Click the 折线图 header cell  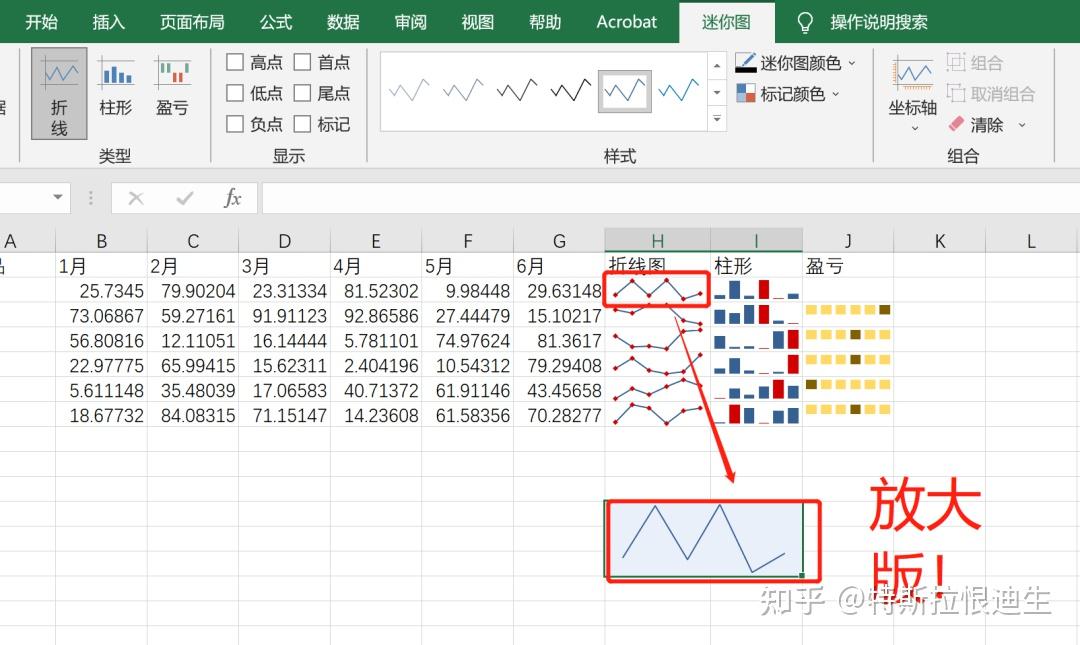(x=658, y=265)
